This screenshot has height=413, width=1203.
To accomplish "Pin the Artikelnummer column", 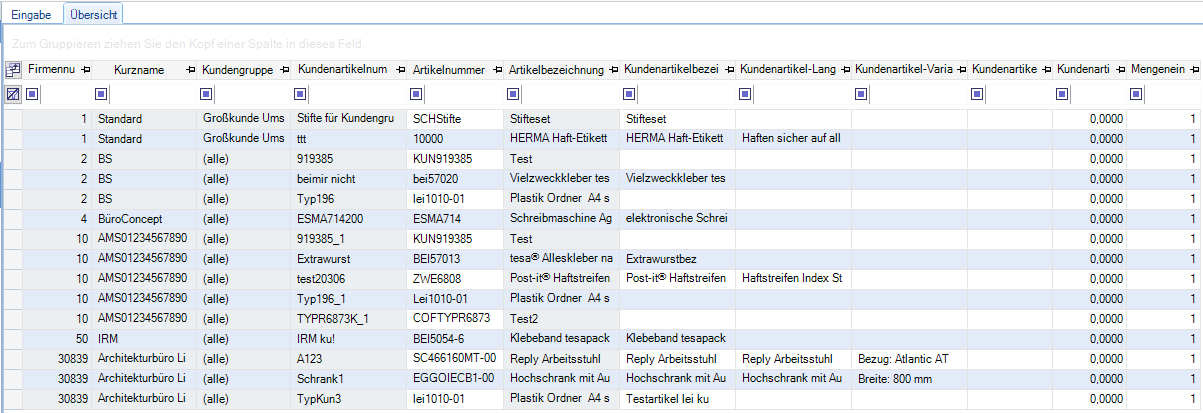I will click(x=497, y=70).
